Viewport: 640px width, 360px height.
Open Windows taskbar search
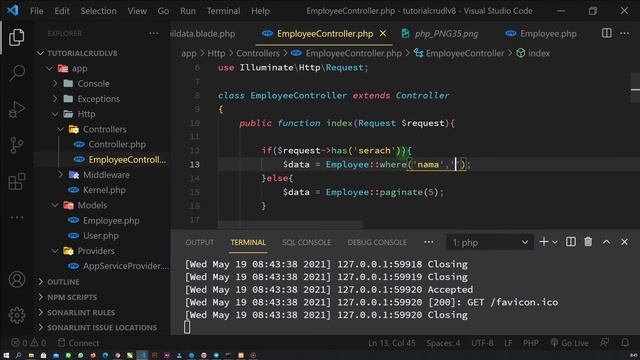click(x=18, y=356)
